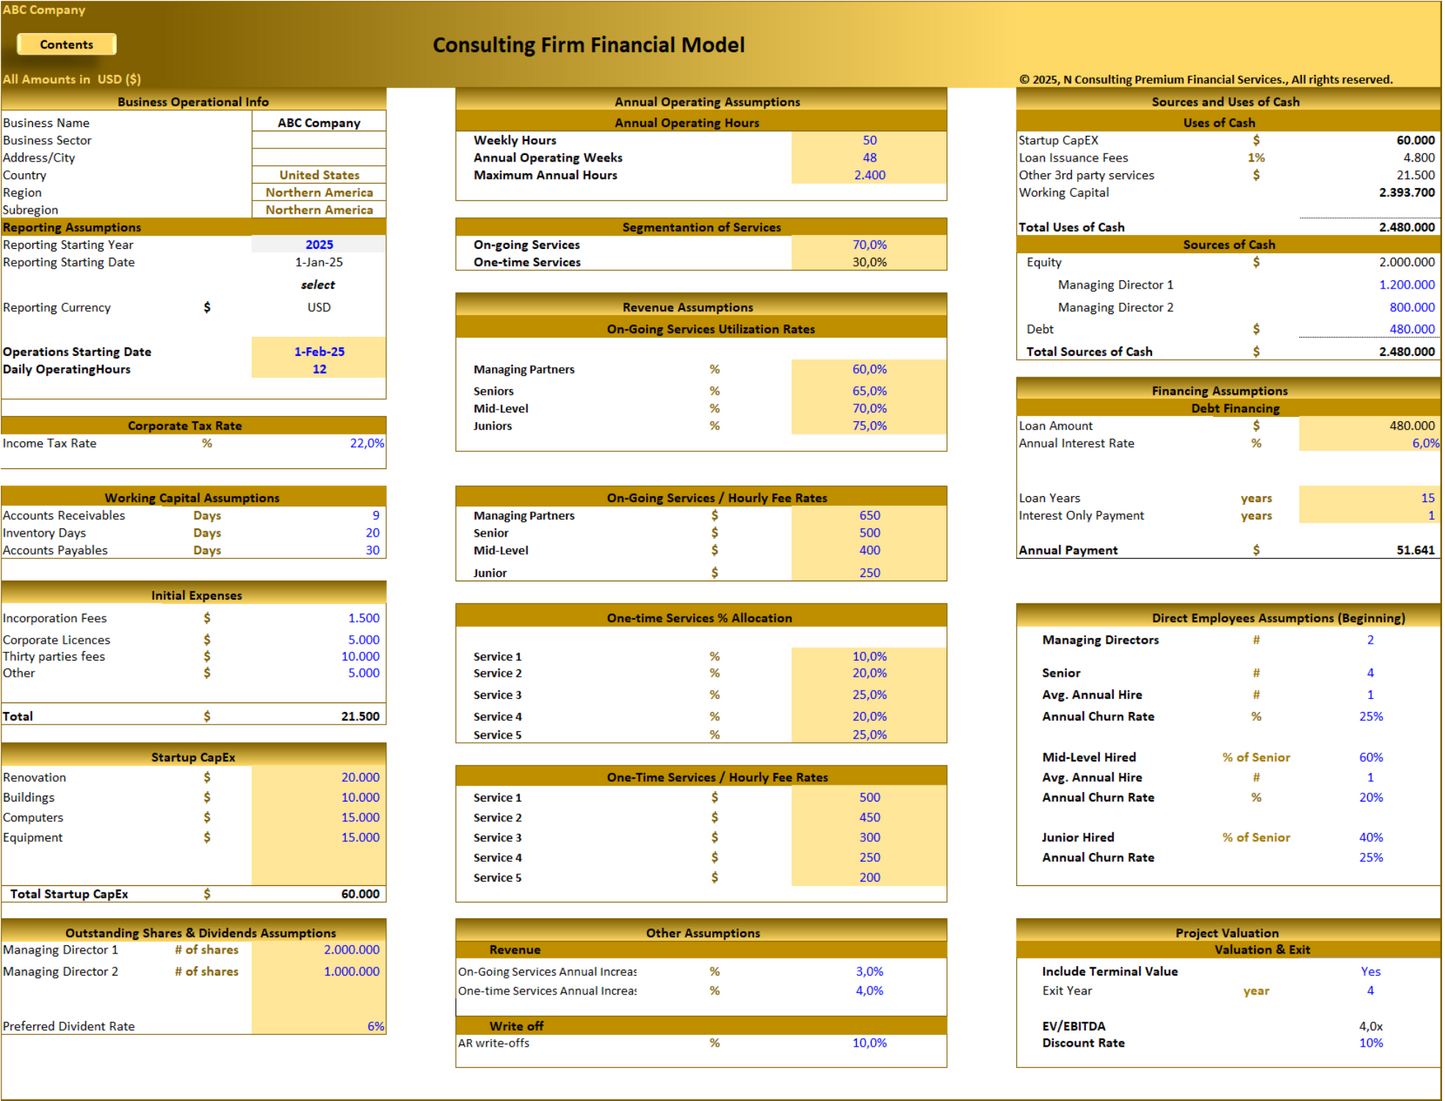The image size is (1445, 1101).
Task: Select Service 2 hourly fee 450
Action: (869, 818)
